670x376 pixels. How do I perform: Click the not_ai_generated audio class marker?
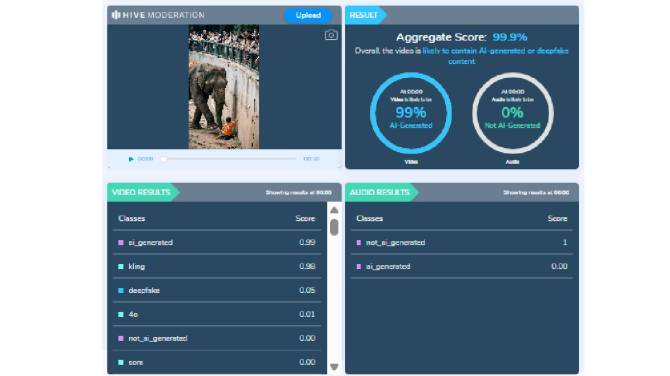[x=359, y=242]
